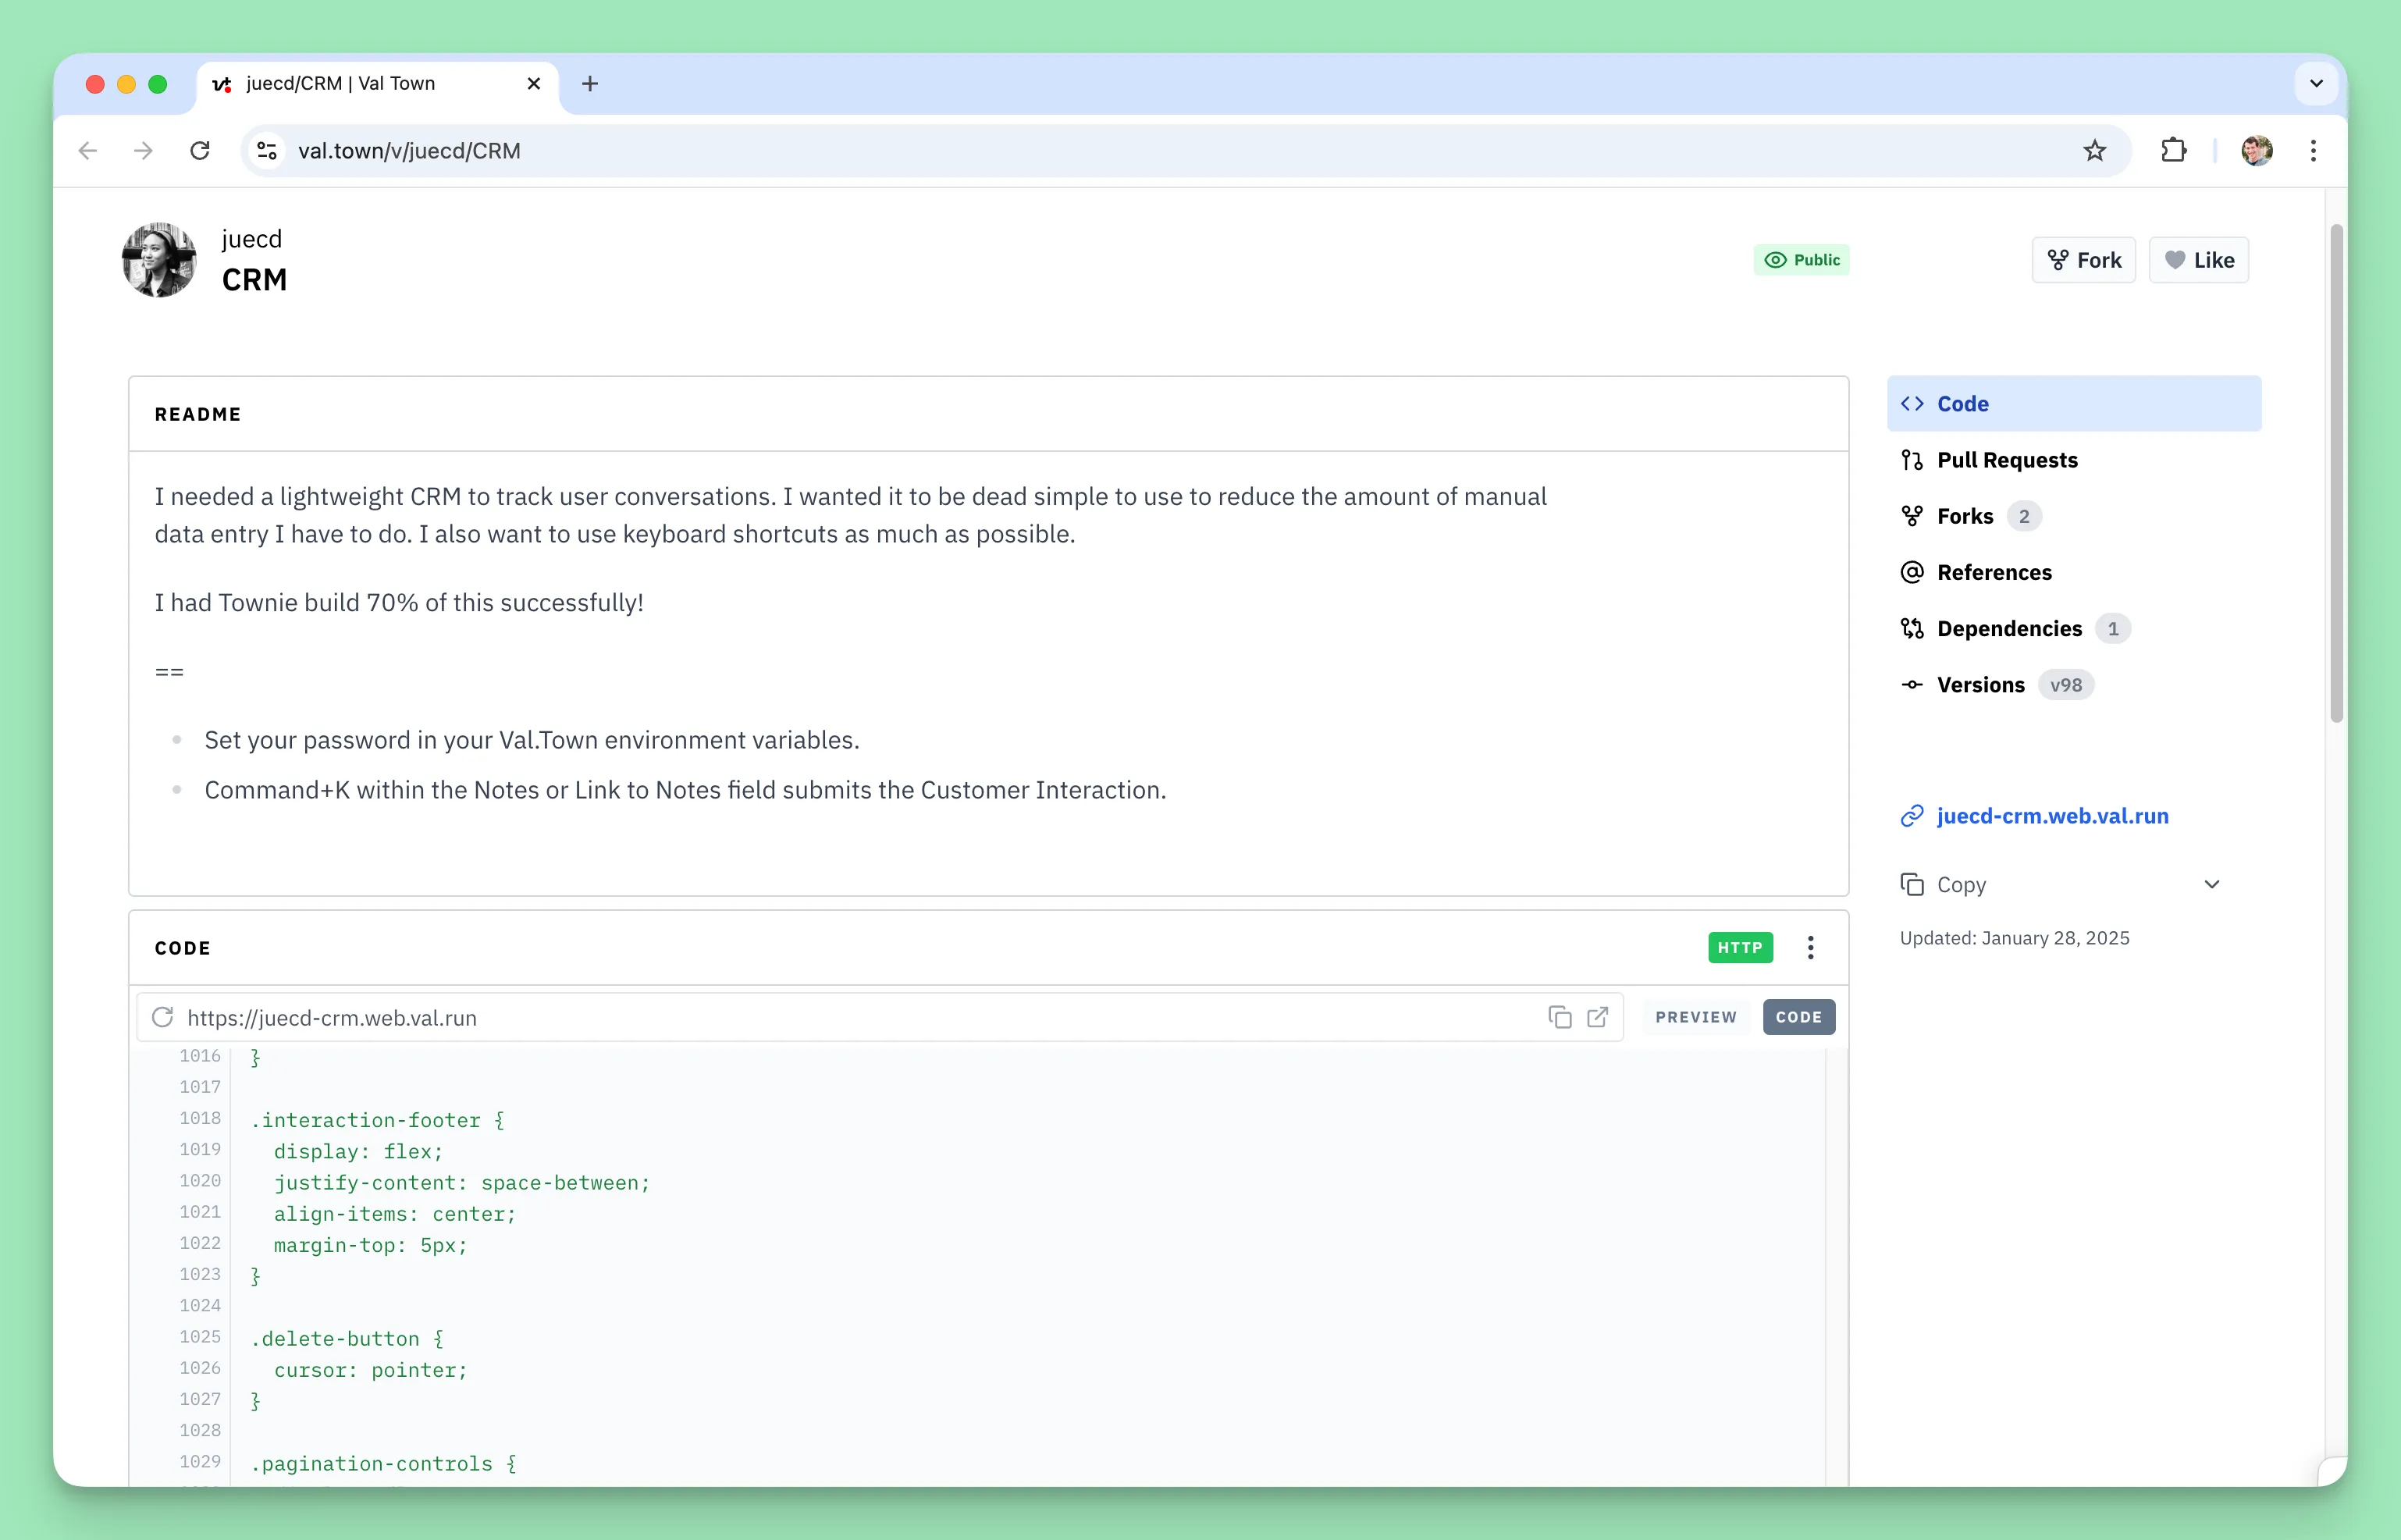Click the References icon
This screenshot has width=2401, height=1540.
[1912, 571]
